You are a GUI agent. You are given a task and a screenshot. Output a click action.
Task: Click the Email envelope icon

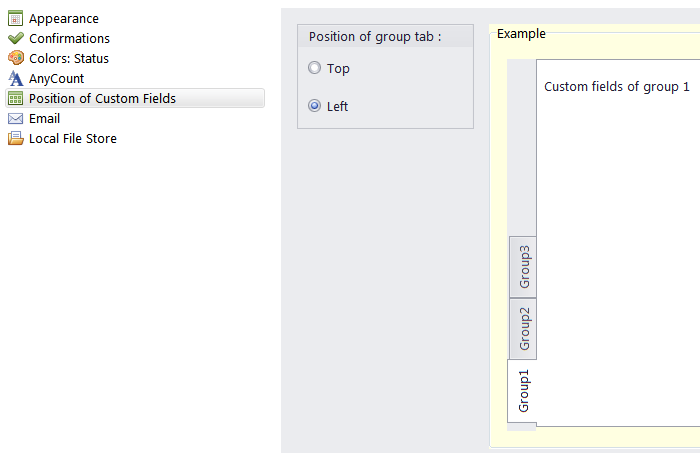(x=16, y=118)
